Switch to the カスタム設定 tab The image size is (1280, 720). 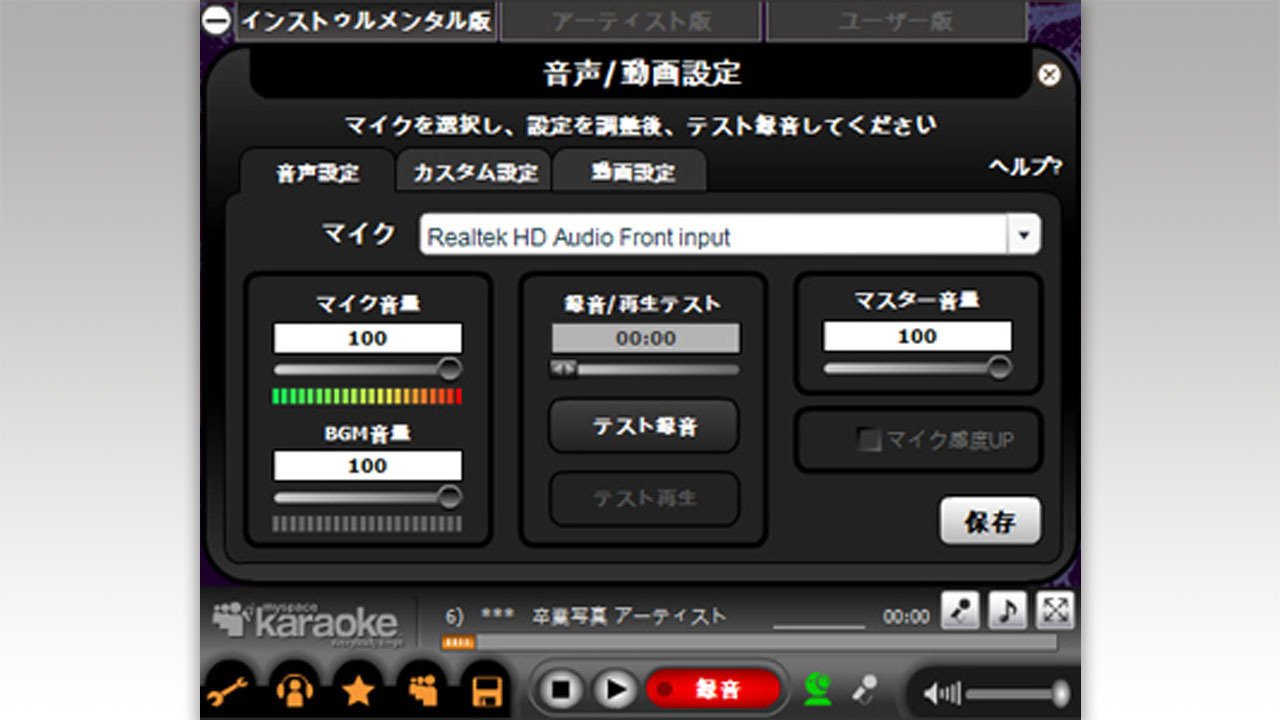tap(475, 171)
